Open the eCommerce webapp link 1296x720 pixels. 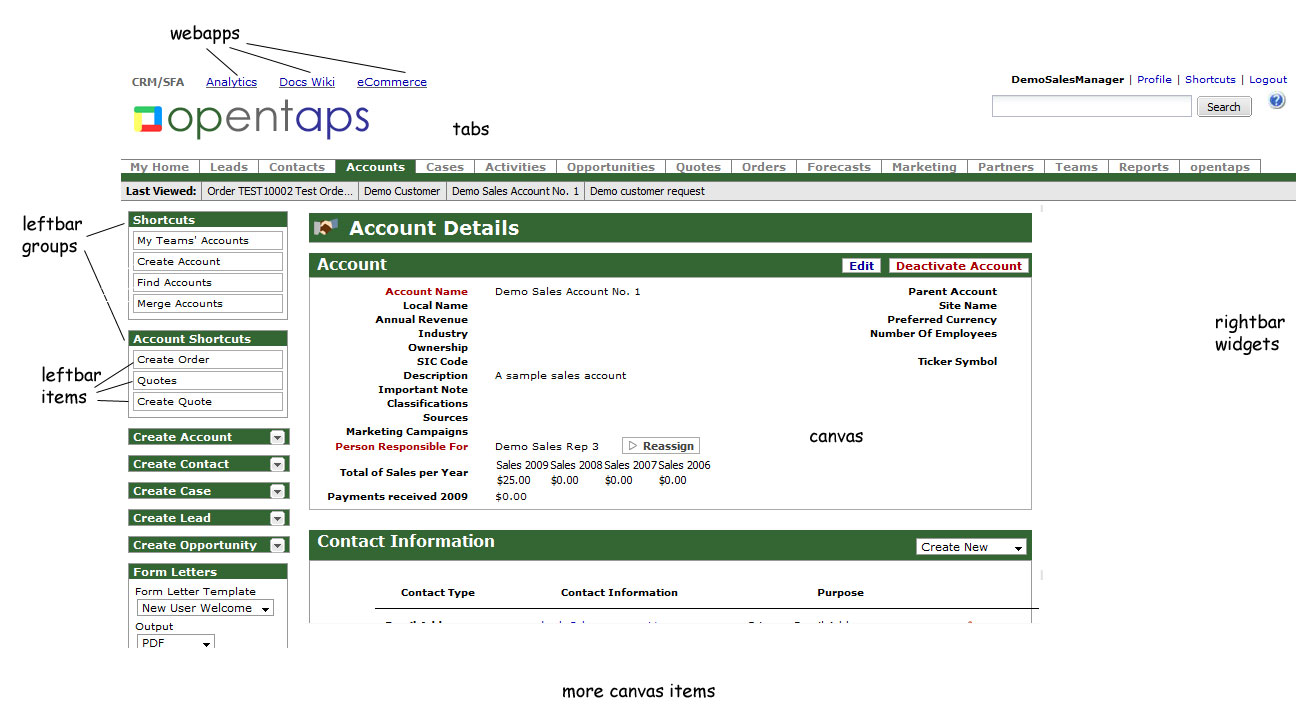(392, 82)
